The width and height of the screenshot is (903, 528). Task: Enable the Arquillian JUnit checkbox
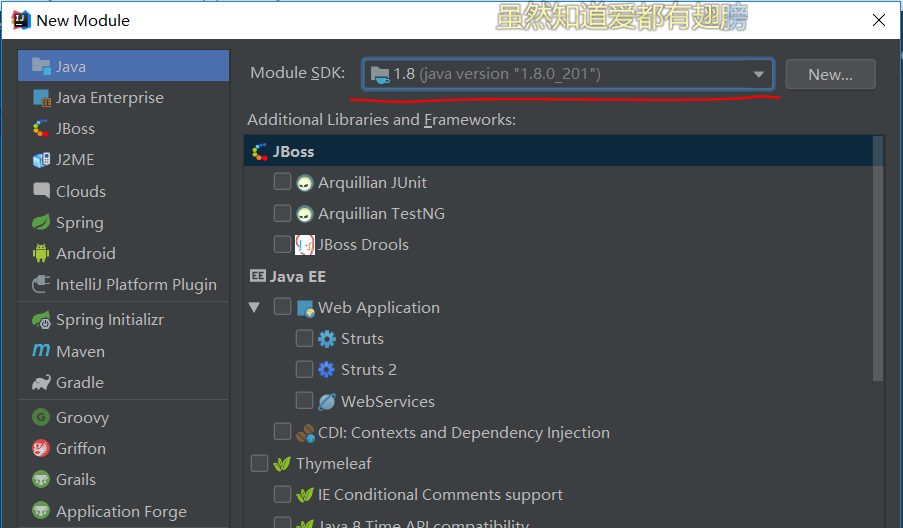point(282,181)
